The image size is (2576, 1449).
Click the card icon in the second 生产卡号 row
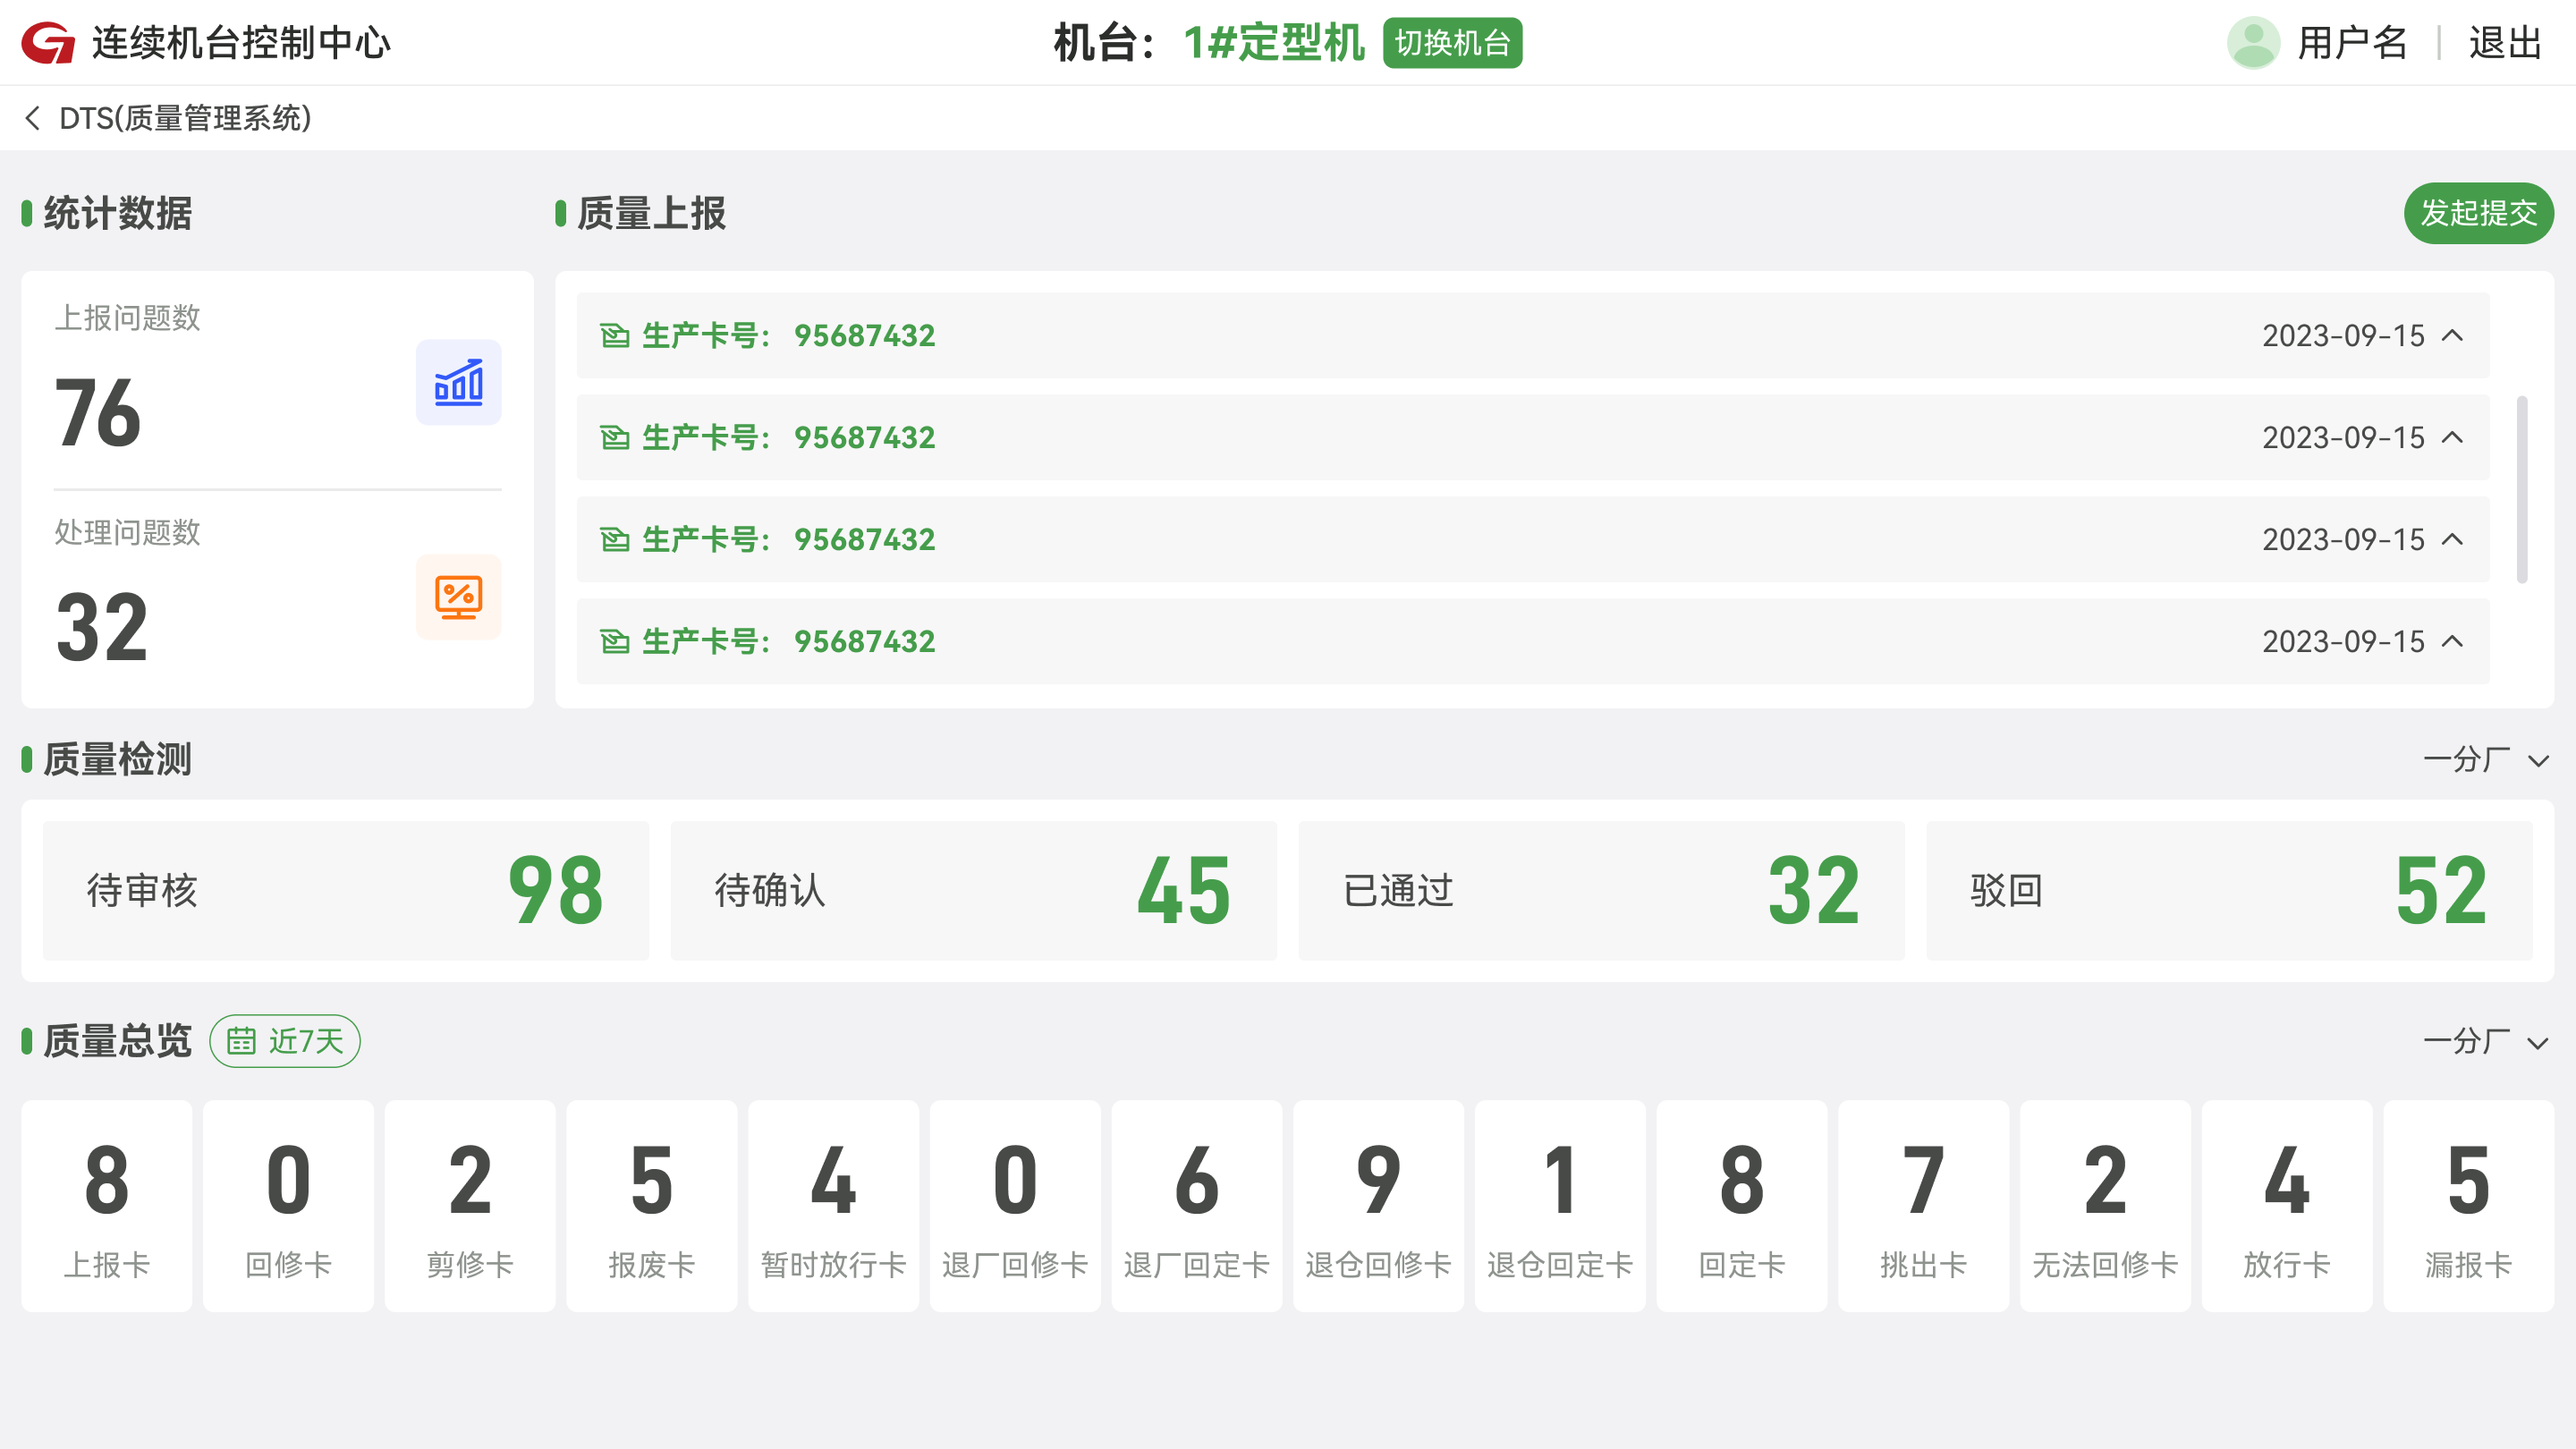tap(615, 438)
